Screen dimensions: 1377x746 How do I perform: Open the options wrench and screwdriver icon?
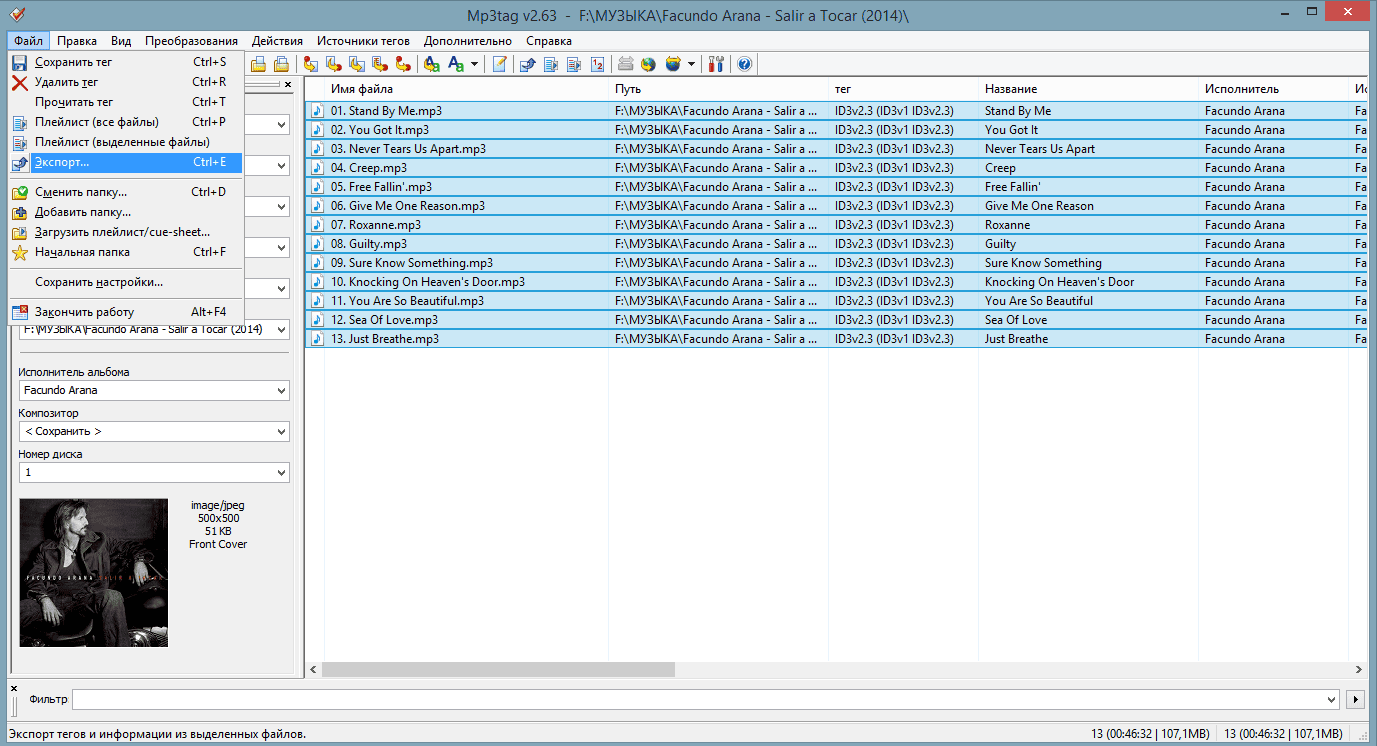(x=716, y=65)
